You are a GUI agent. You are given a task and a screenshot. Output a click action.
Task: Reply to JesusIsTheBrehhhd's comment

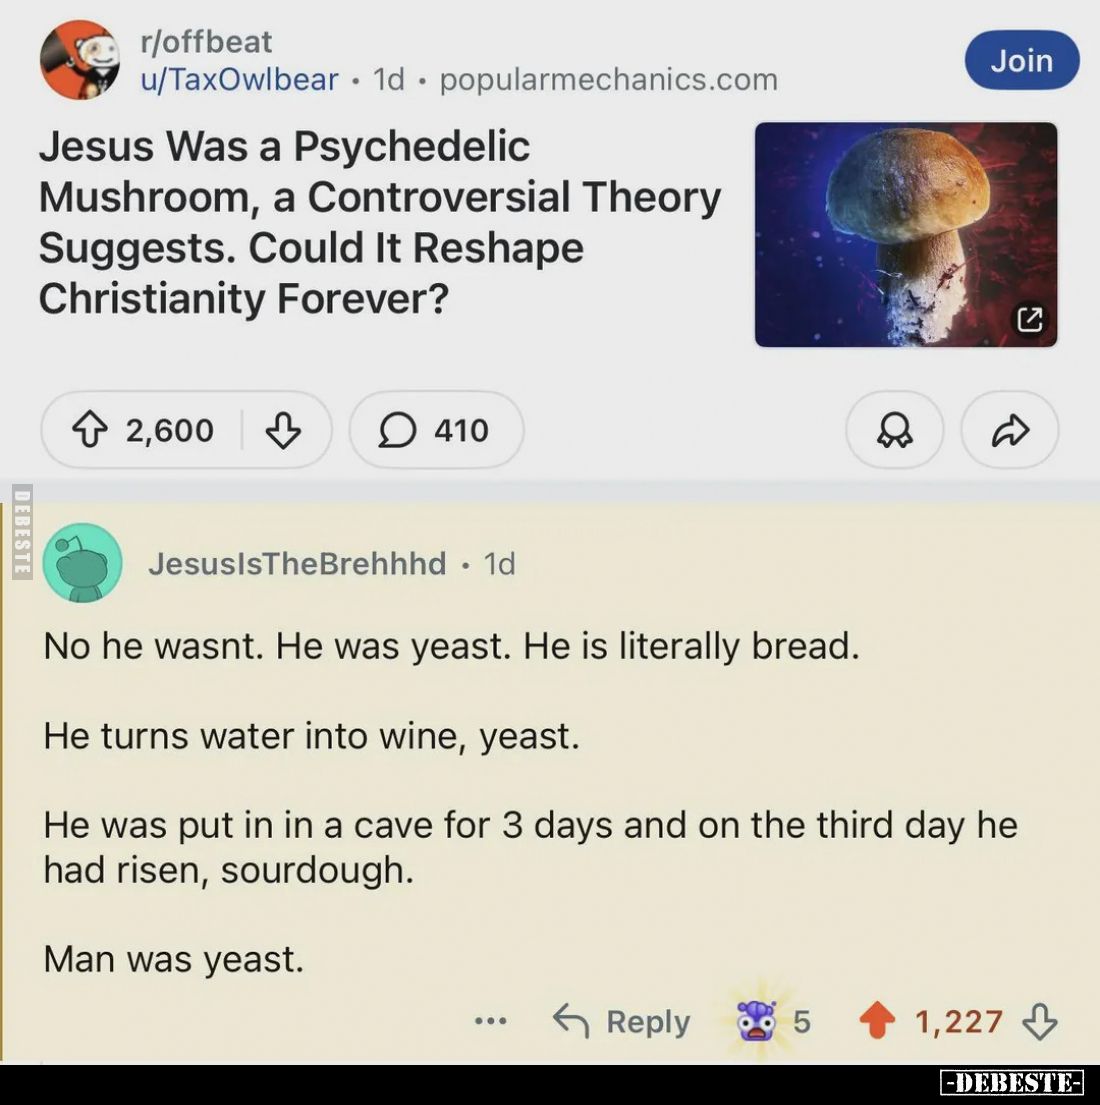coord(622,1021)
